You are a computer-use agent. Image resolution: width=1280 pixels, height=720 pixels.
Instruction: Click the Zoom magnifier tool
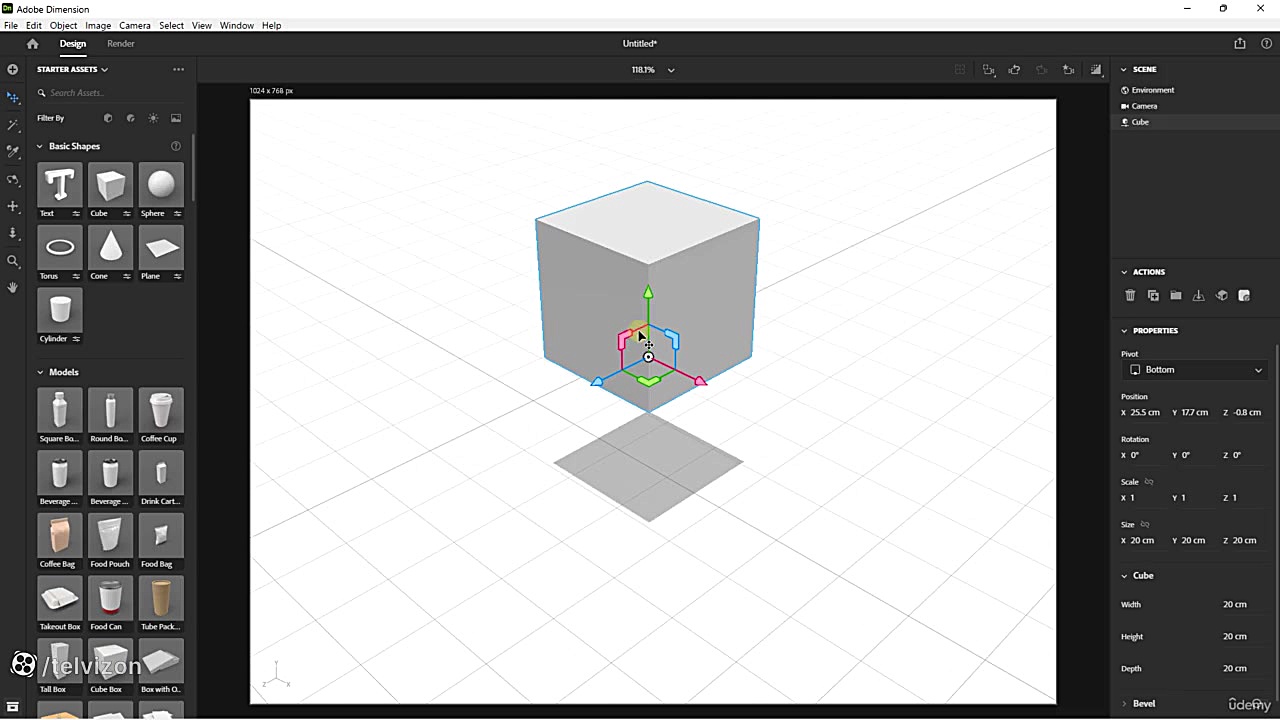tap(13, 261)
